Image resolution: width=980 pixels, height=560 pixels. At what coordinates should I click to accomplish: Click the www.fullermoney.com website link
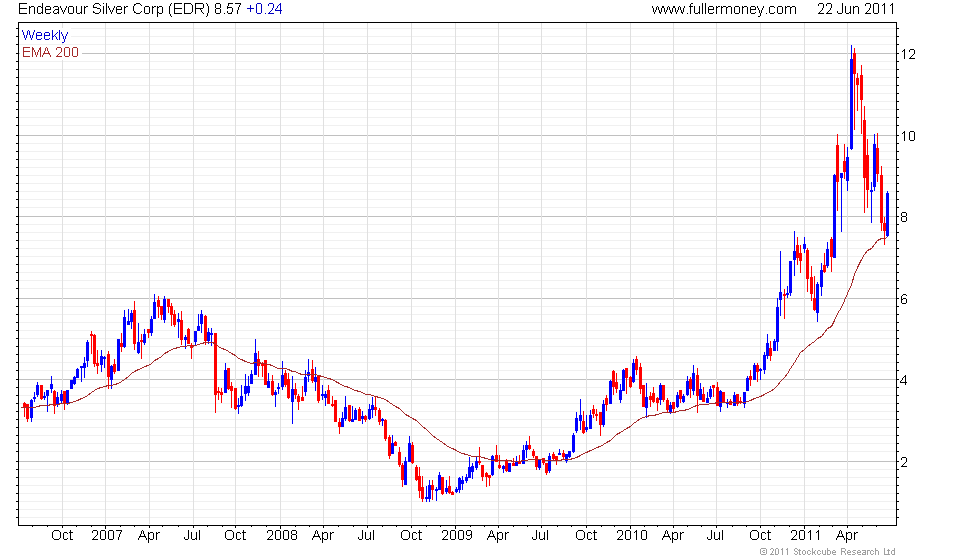pyautogui.click(x=723, y=9)
